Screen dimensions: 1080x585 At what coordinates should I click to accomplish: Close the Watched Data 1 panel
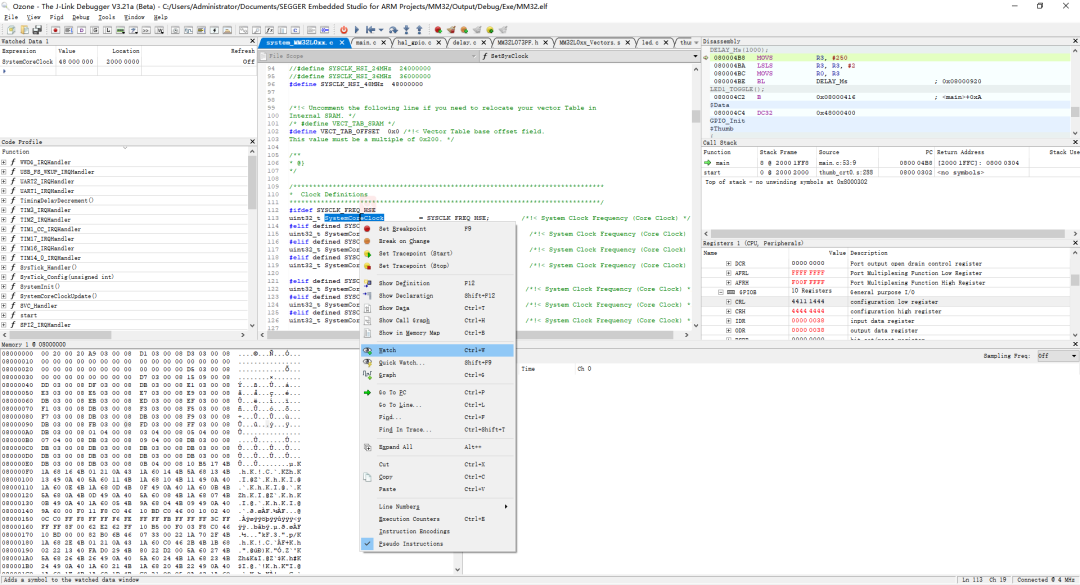pyautogui.click(x=252, y=41)
